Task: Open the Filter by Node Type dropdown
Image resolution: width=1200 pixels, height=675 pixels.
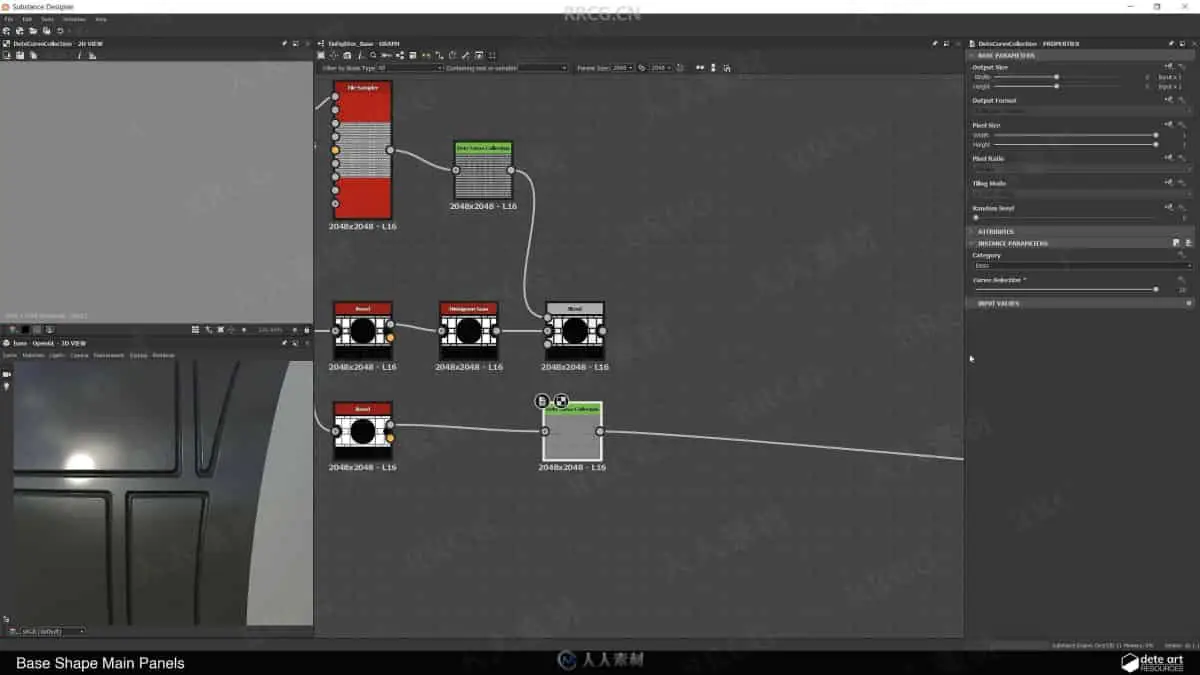Action: [409, 68]
